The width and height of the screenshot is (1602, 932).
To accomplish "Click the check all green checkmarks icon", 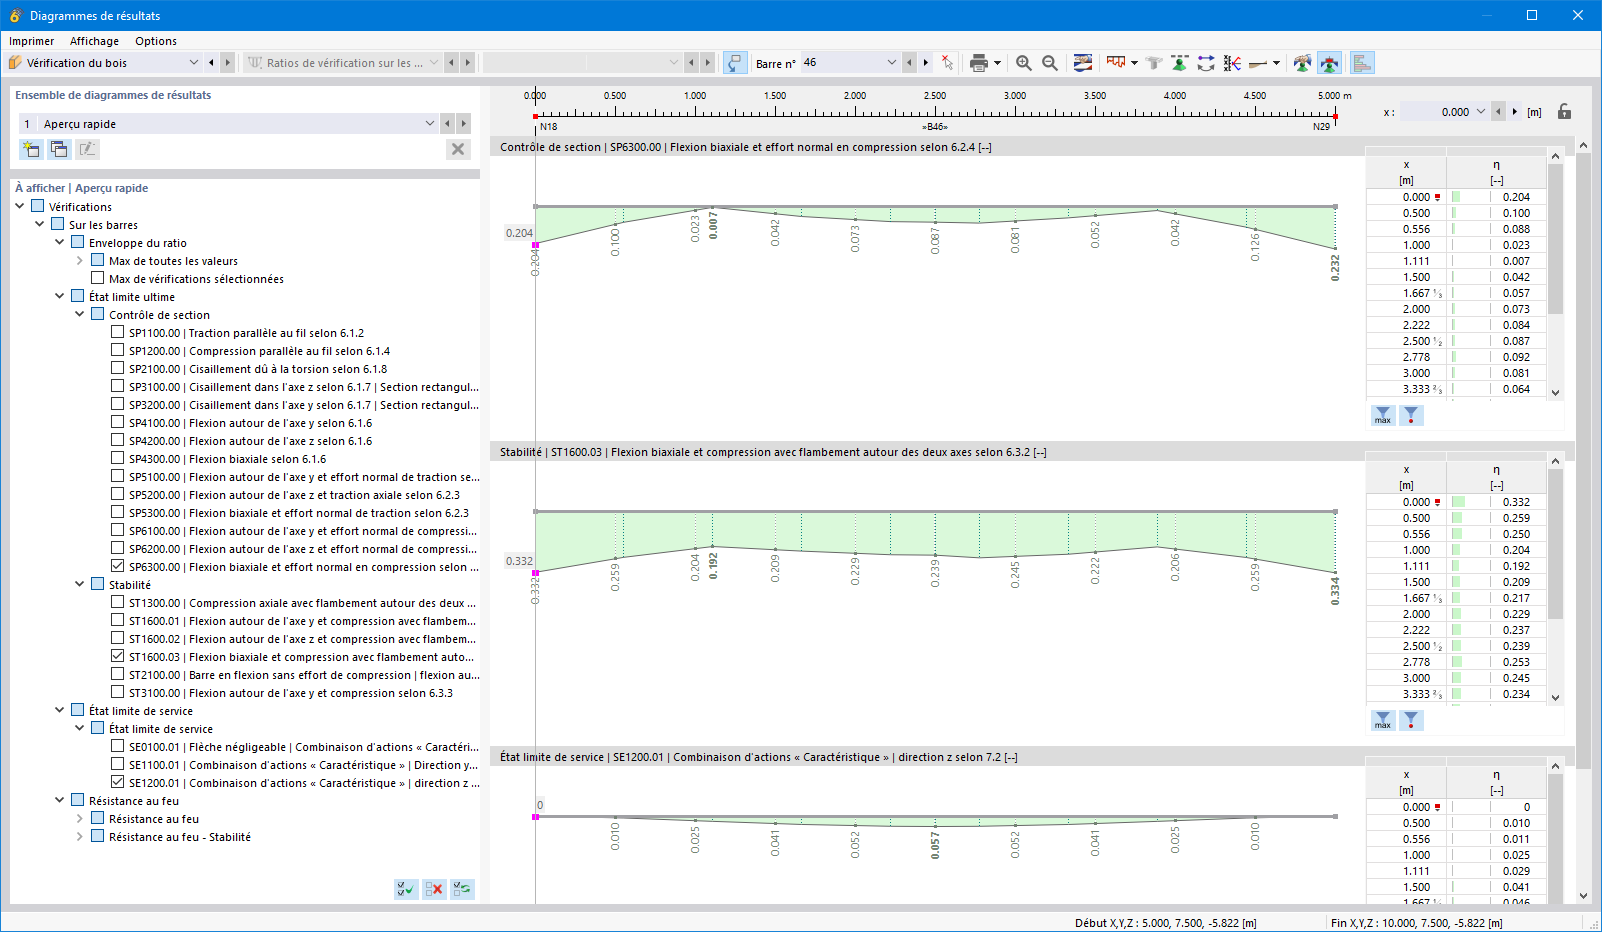I will [406, 889].
